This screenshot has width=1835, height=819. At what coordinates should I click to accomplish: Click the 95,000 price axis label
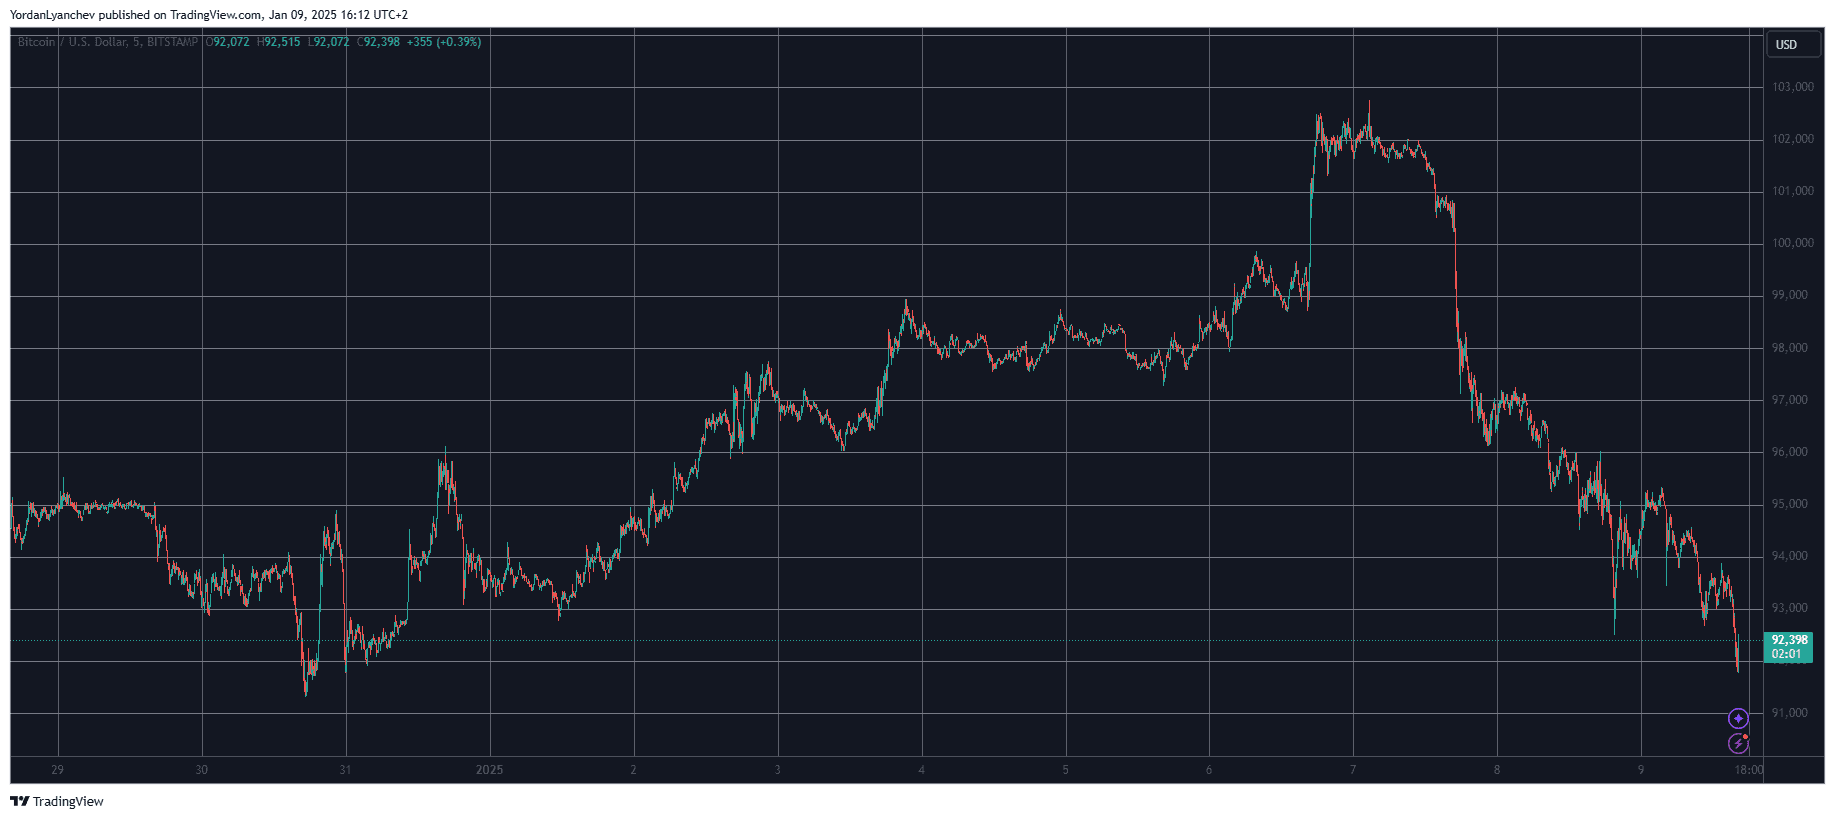[x=1790, y=504]
